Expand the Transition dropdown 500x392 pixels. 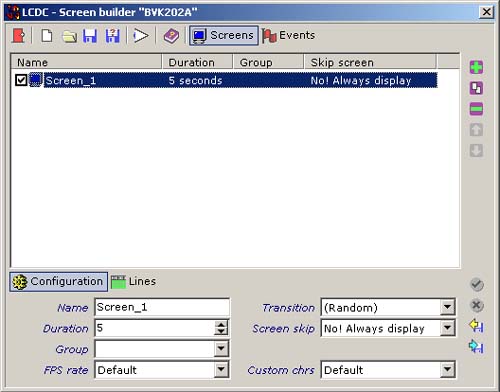(447, 307)
